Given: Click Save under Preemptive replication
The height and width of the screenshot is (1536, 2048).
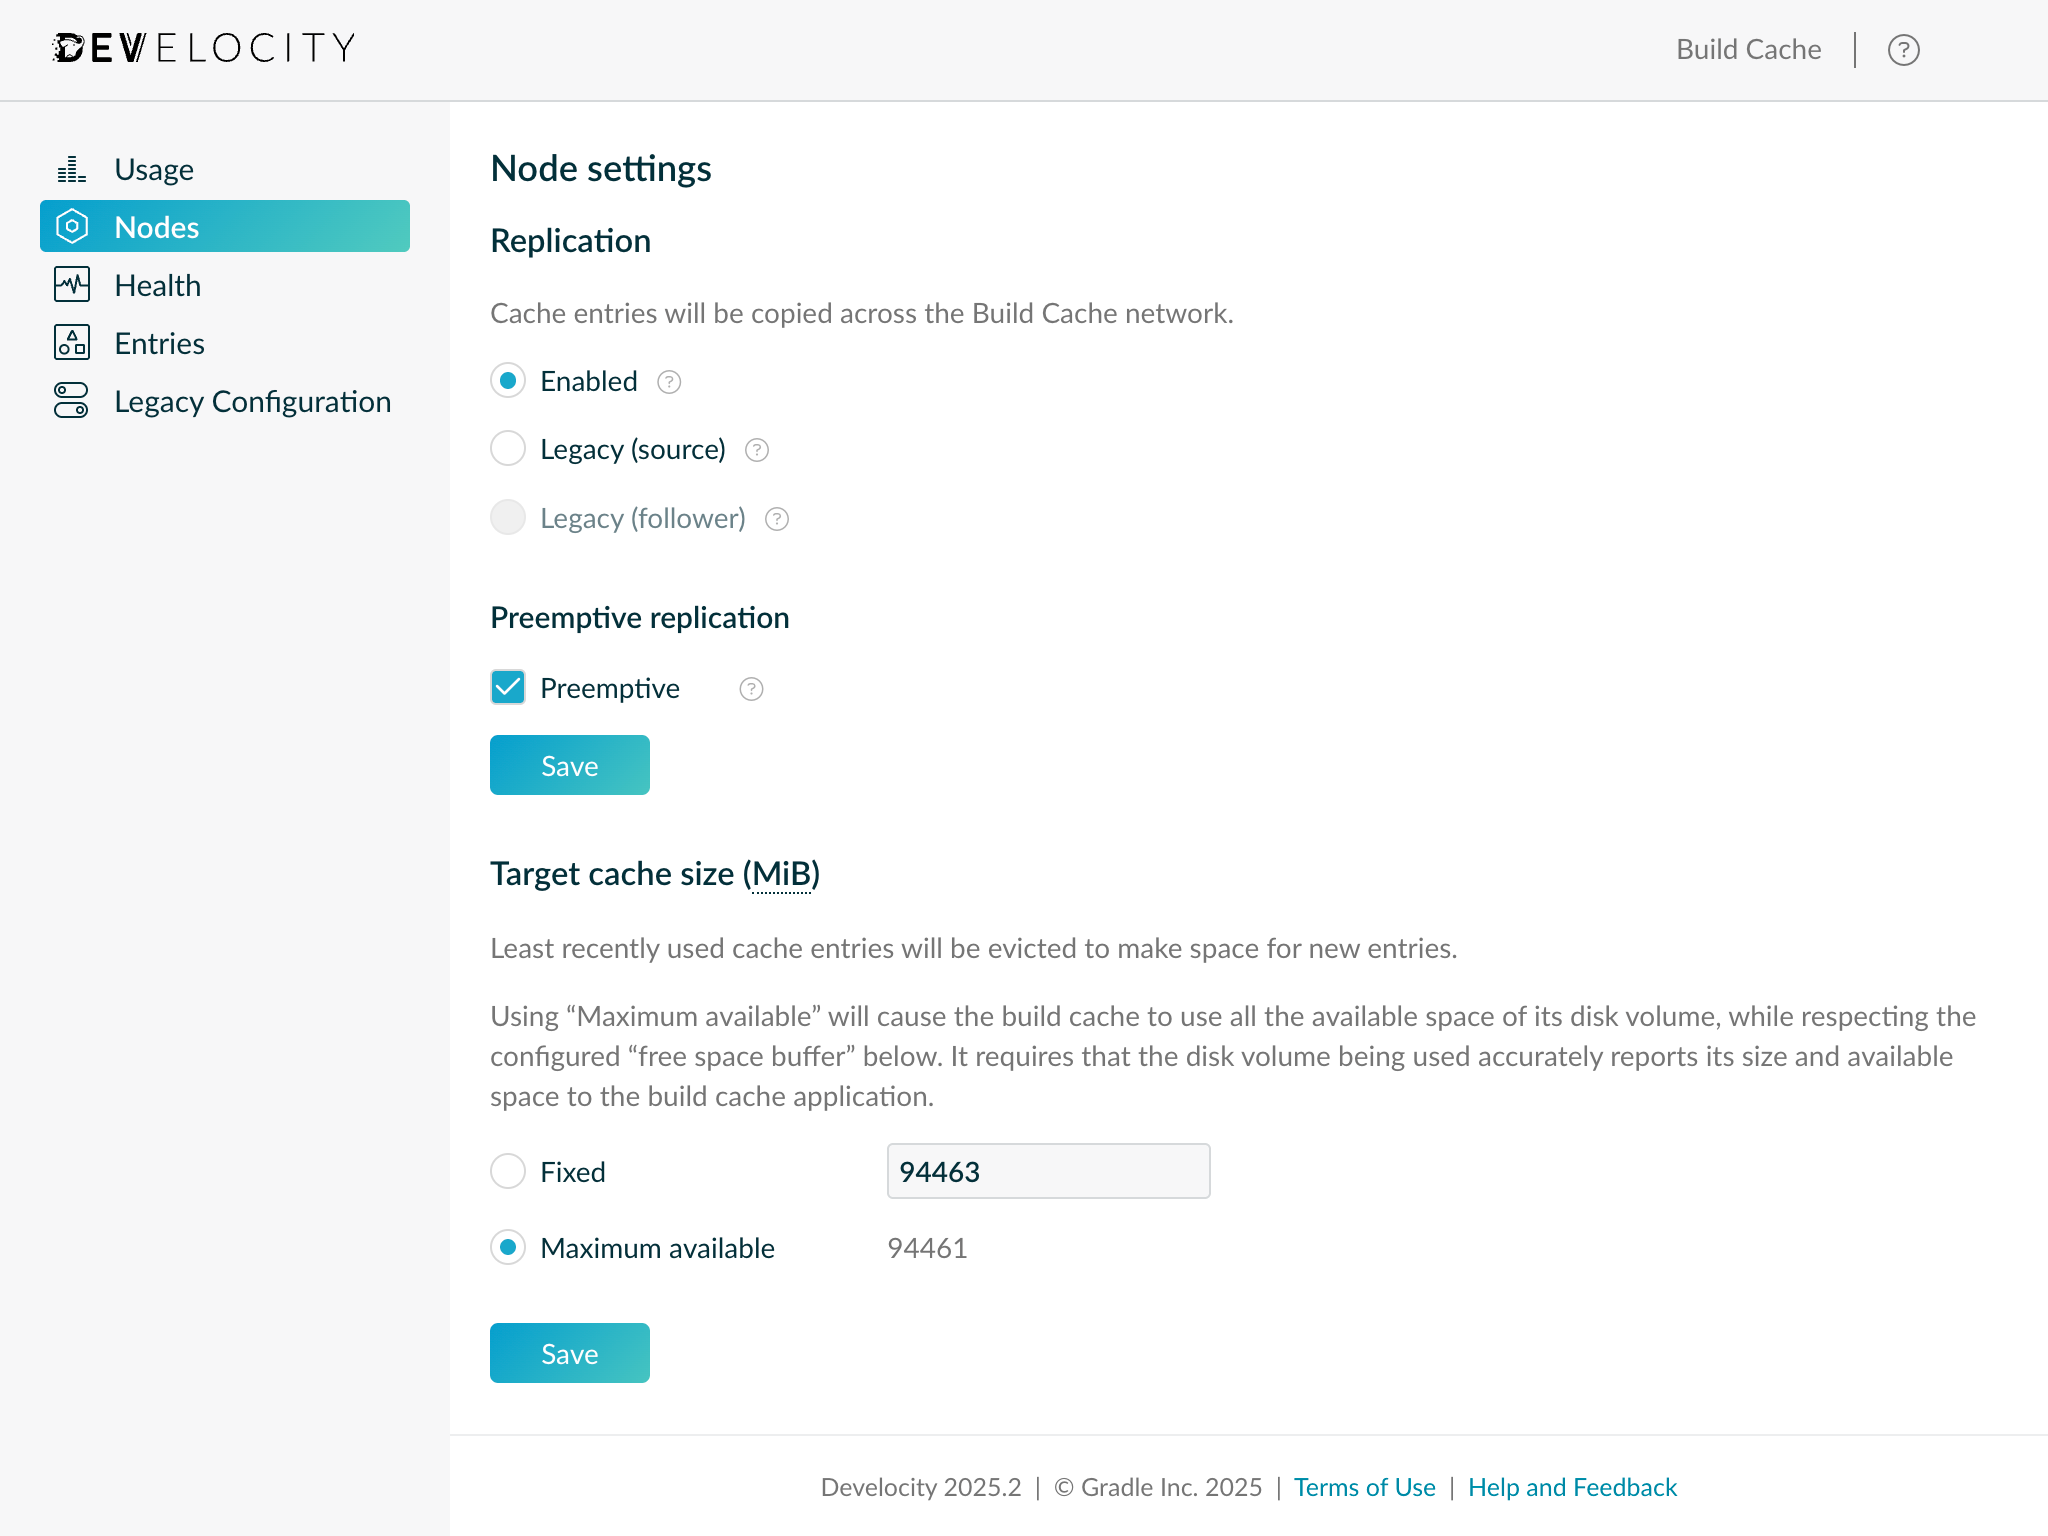Looking at the screenshot, I should pyautogui.click(x=569, y=765).
